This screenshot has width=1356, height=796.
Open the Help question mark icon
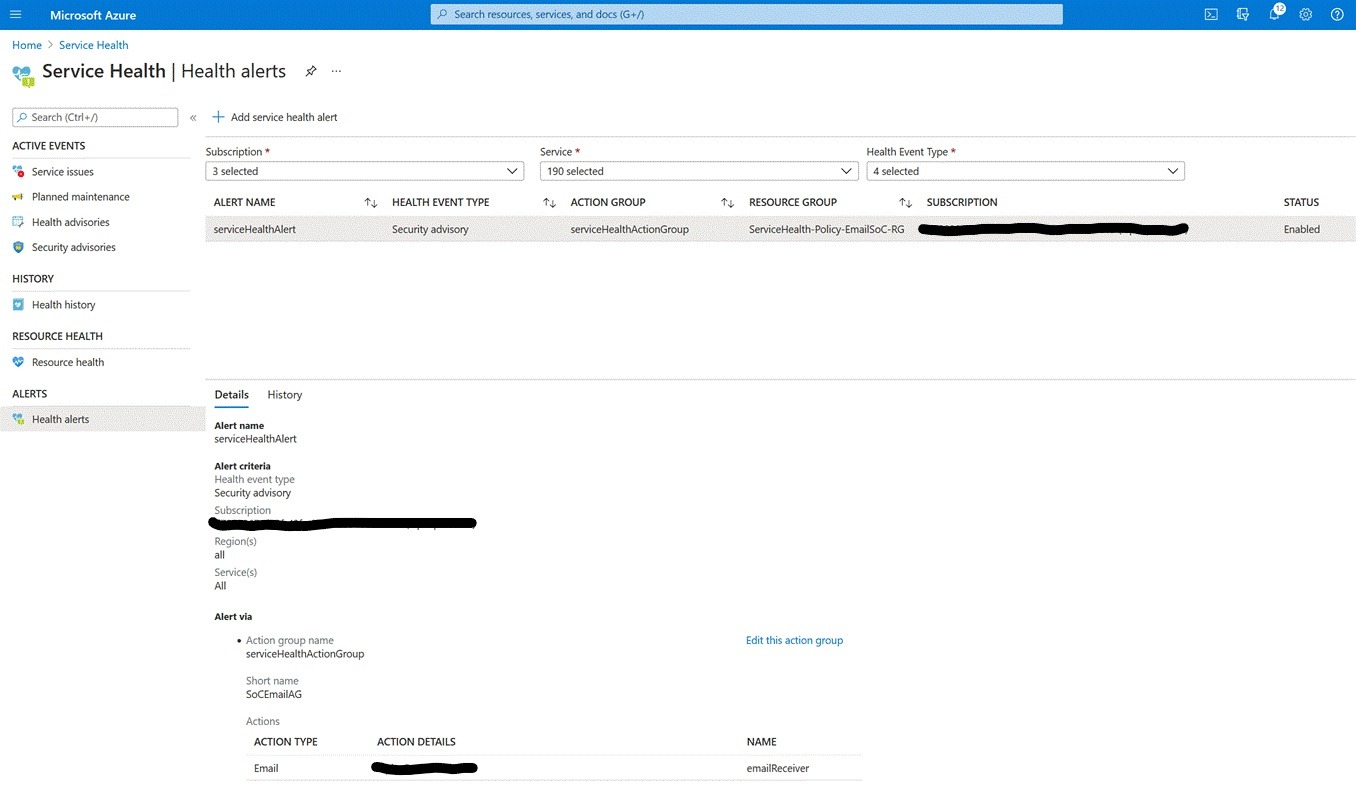click(x=1337, y=15)
